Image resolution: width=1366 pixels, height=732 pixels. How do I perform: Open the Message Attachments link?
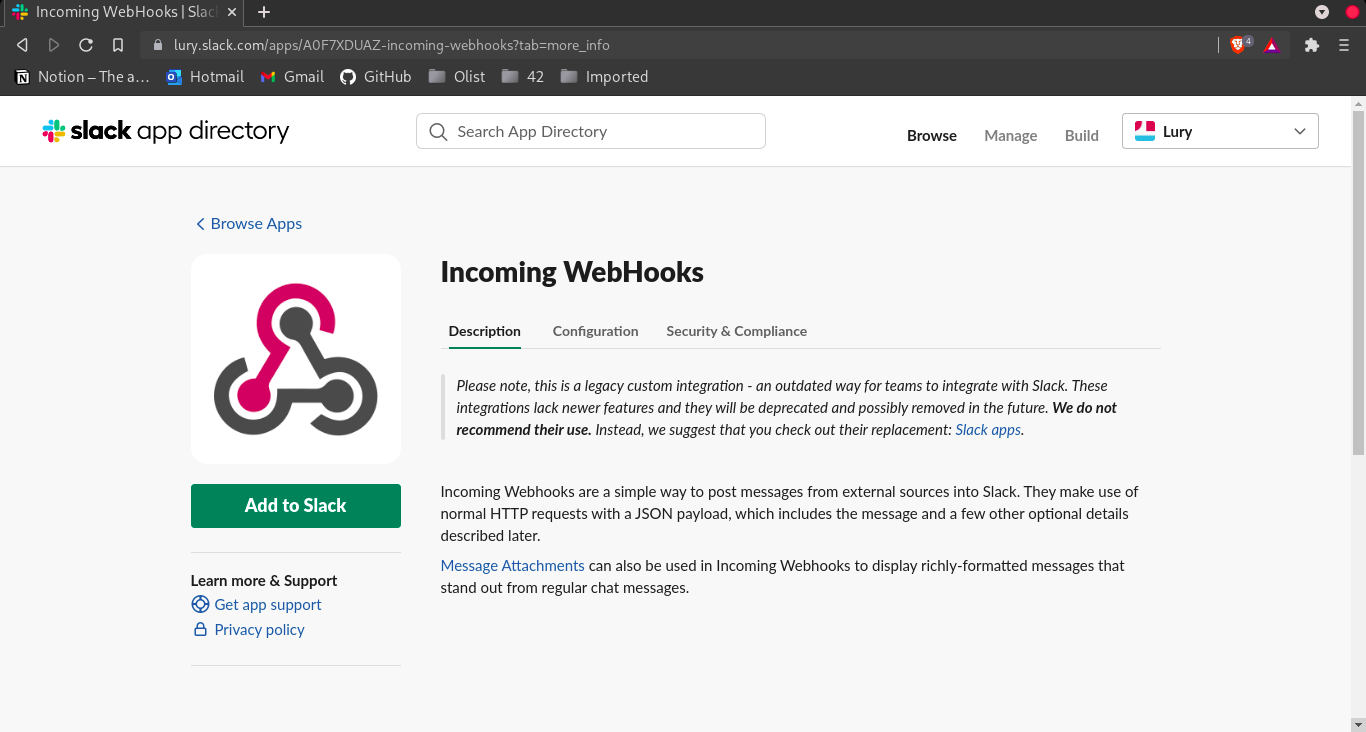pos(513,566)
